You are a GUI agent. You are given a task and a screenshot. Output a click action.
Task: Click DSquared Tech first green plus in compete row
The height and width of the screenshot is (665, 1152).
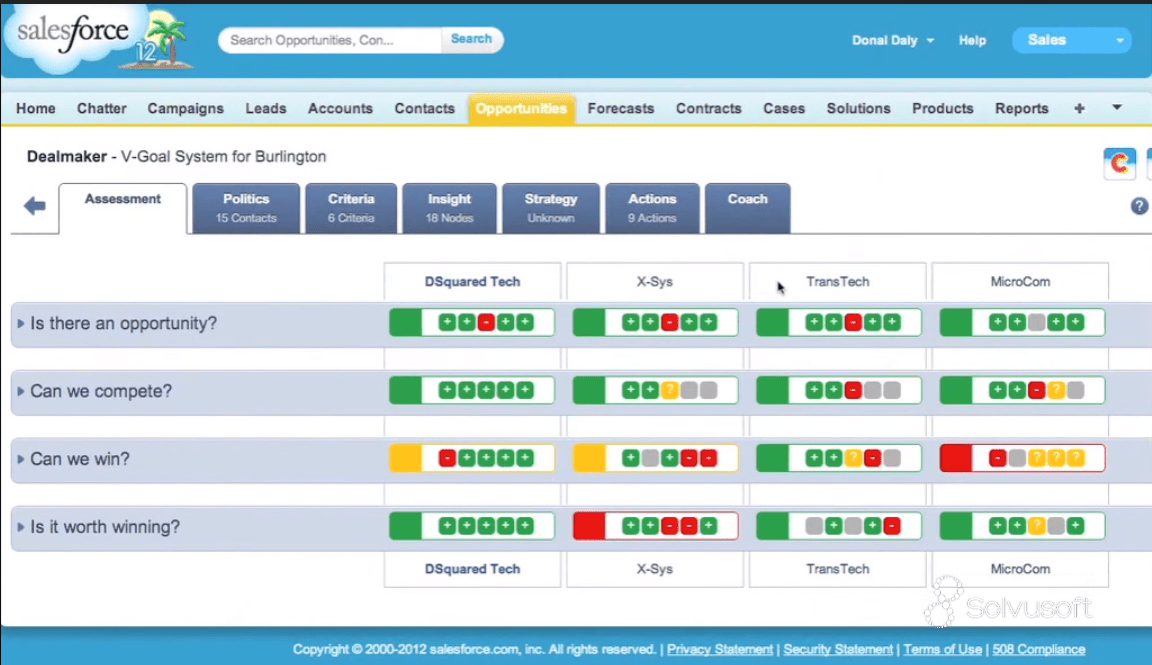447,390
